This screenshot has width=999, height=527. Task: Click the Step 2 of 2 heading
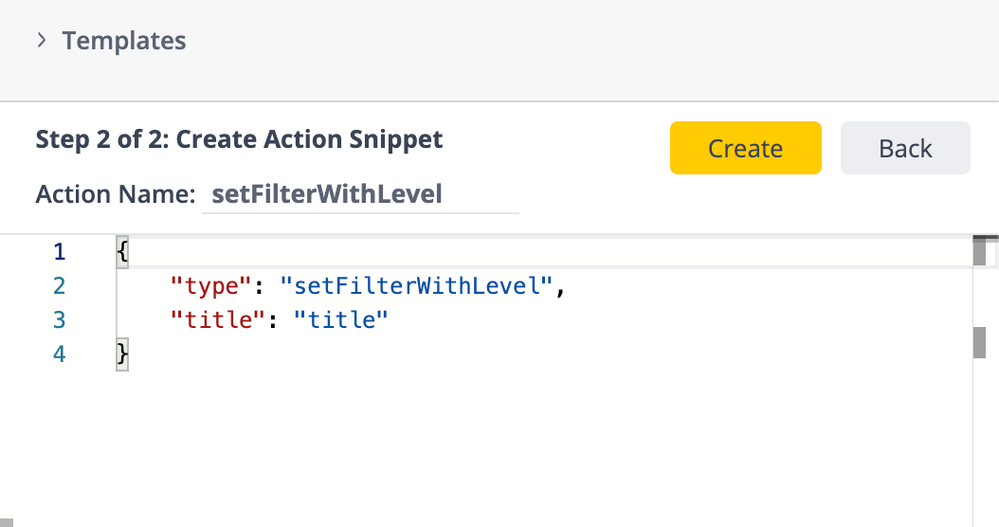click(239, 139)
